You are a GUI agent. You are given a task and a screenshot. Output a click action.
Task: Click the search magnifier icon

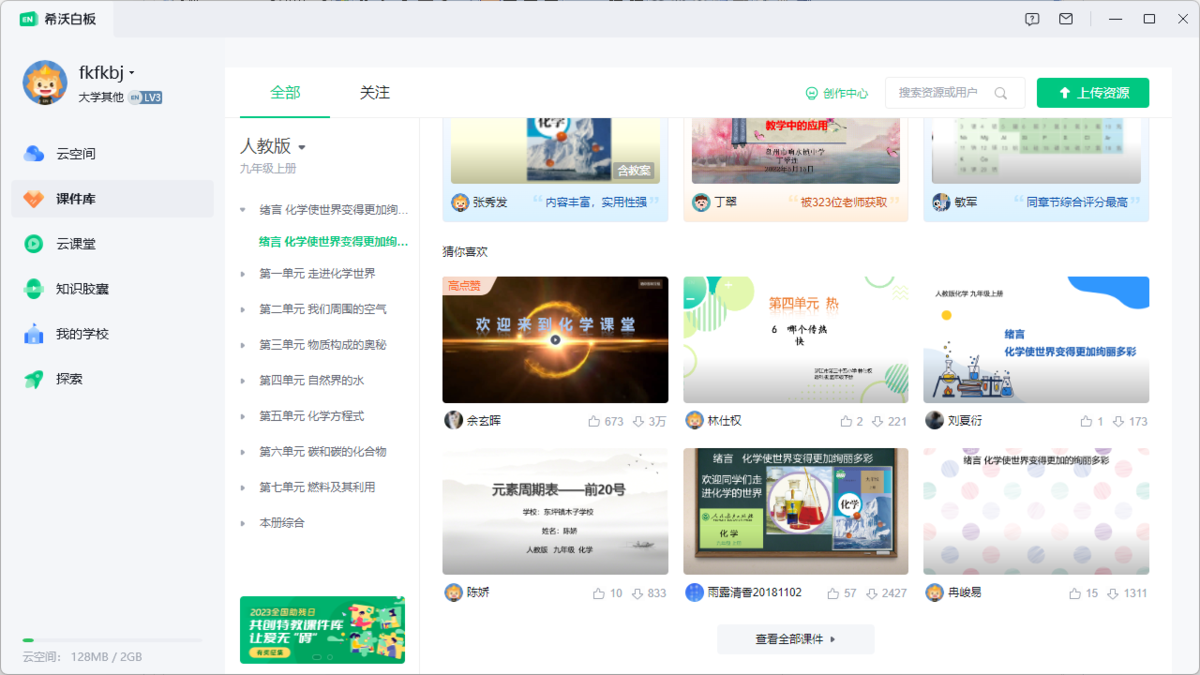tap(1001, 92)
